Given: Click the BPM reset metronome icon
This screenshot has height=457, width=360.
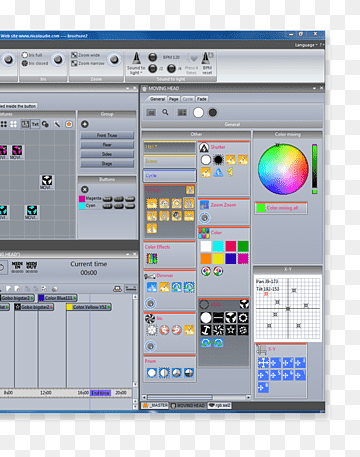Looking at the screenshot, I should tap(207, 58).
